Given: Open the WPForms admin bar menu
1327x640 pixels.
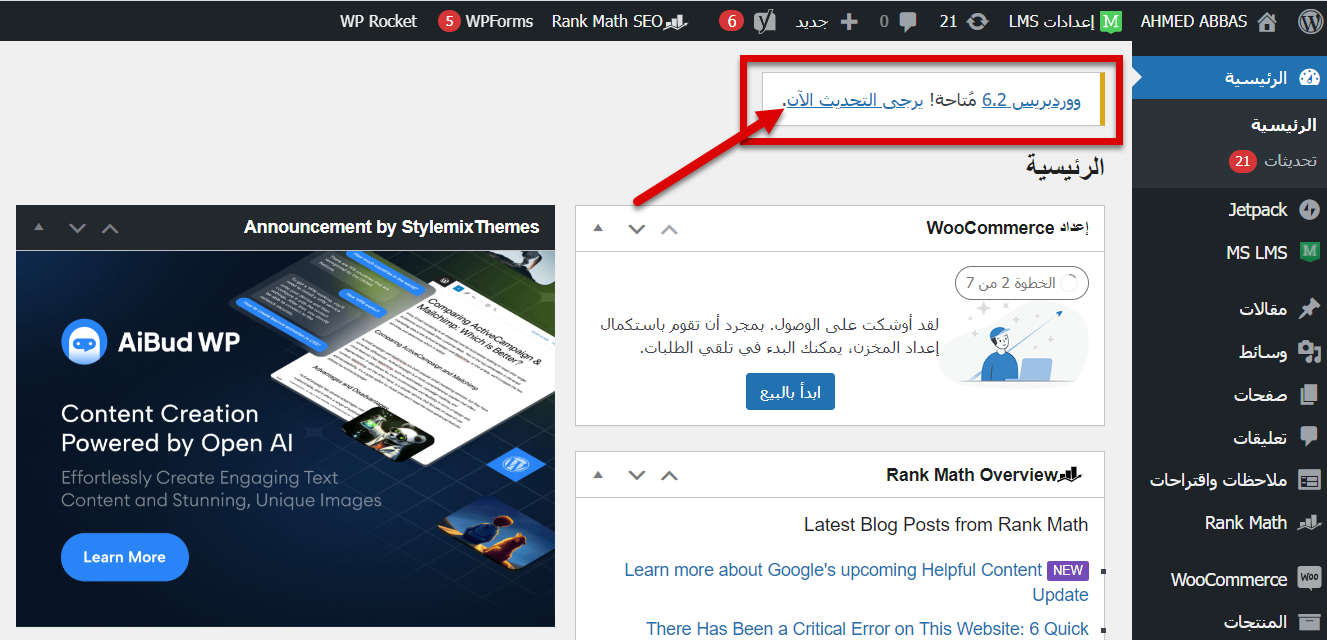Looking at the screenshot, I should [486, 21].
